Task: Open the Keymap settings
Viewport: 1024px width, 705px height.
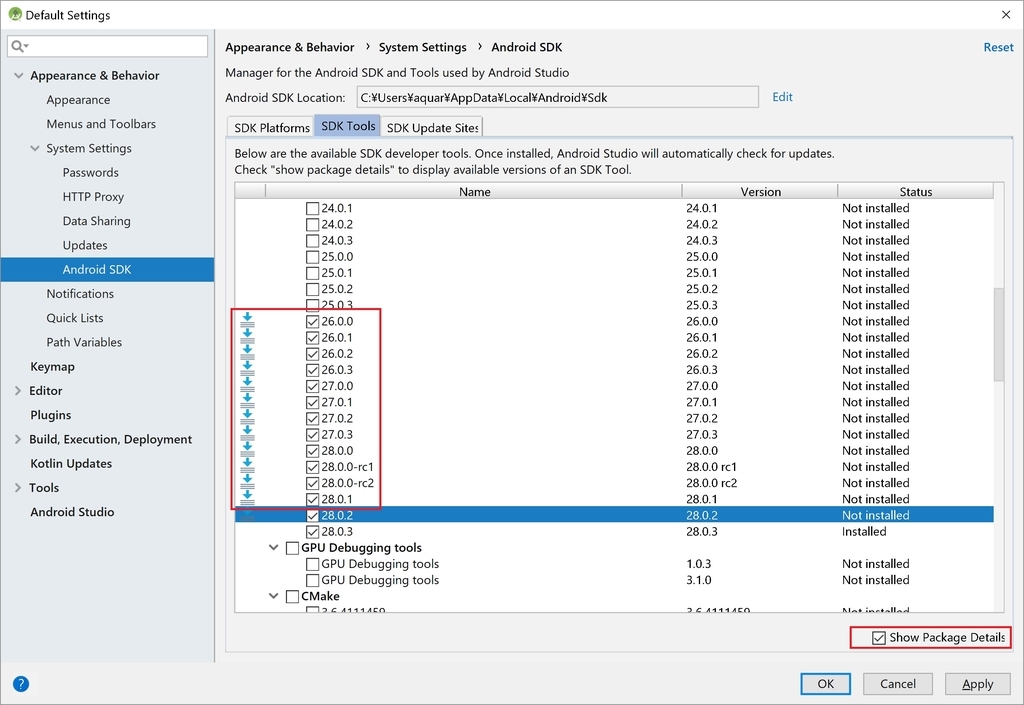Action: (52, 366)
